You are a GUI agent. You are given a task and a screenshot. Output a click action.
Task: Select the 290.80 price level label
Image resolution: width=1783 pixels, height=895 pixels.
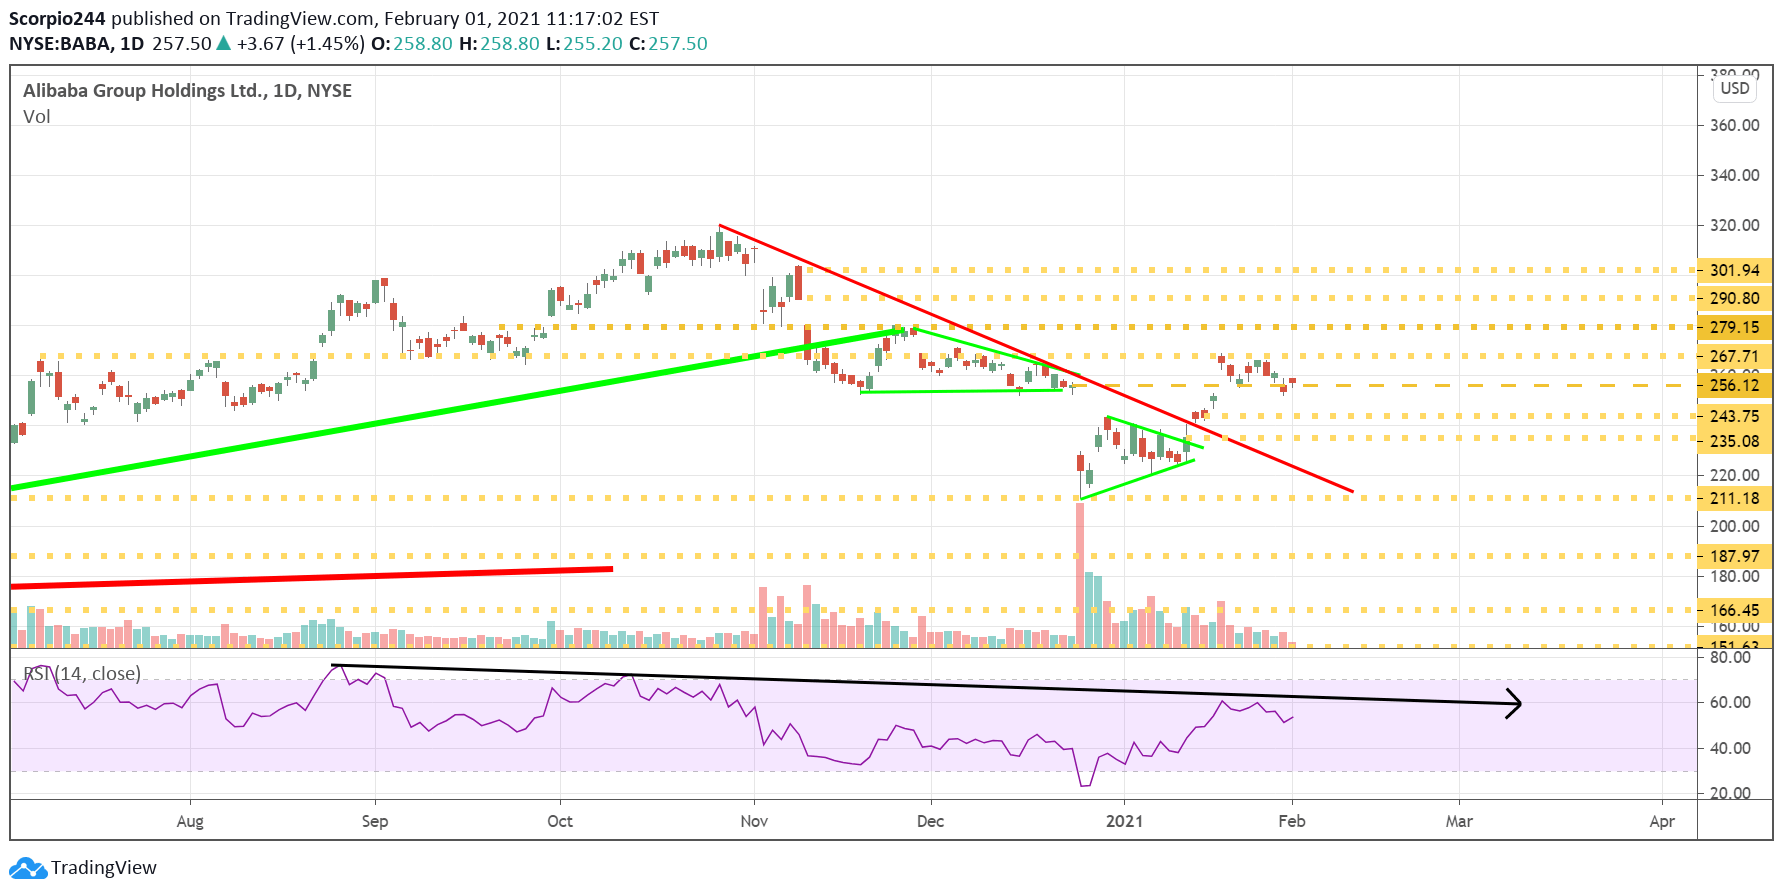pyautogui.click(x=1735, y=298)
